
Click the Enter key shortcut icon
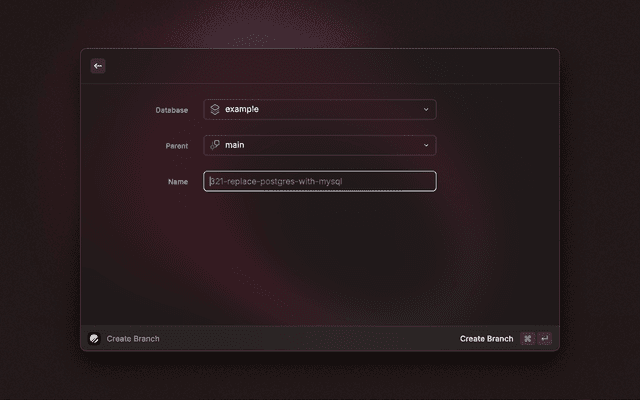pos(544,338)
